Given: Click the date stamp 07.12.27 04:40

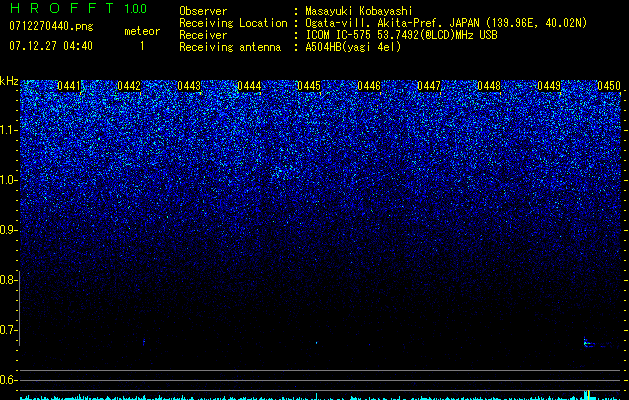Looking at the screenshot, I should [51, 46].
